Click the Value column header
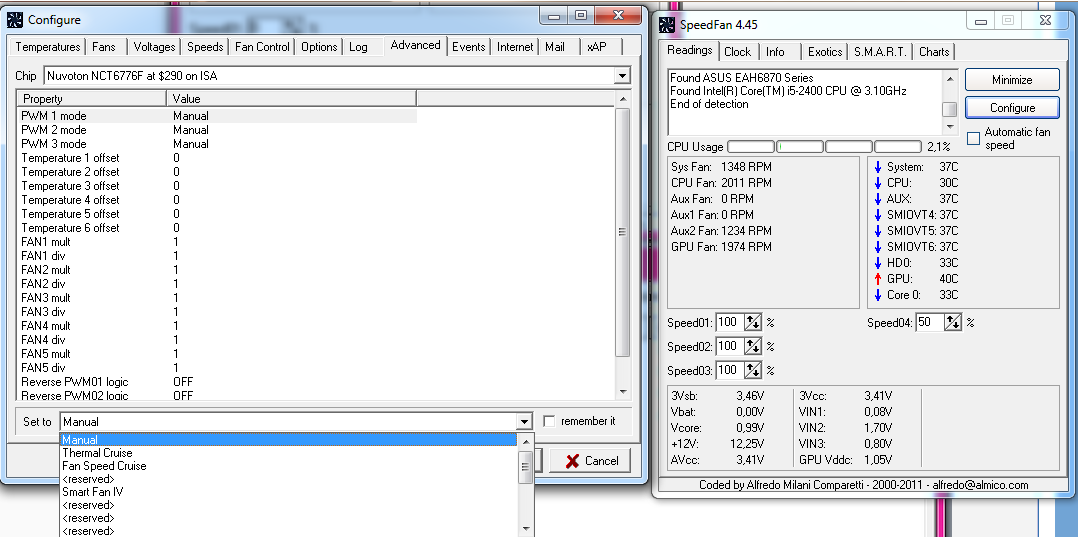1078x537 pixels. coord(292,99)
